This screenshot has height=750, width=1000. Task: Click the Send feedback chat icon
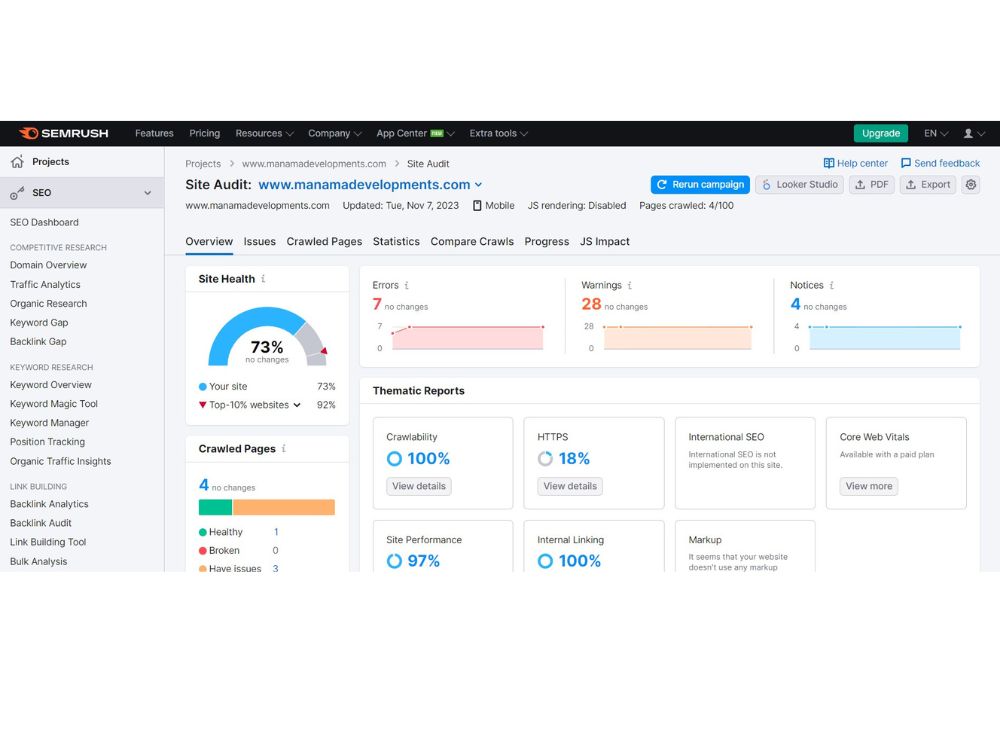coord(906,163)
